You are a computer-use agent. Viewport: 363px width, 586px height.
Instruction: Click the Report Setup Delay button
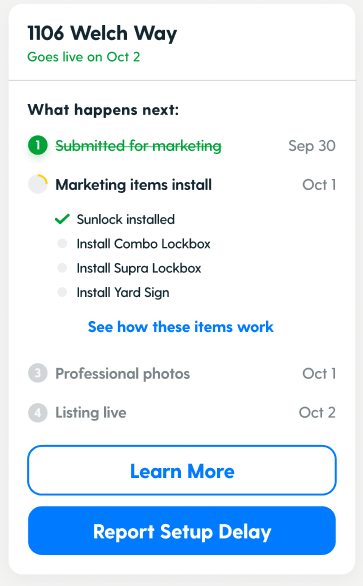click(182, 531)
